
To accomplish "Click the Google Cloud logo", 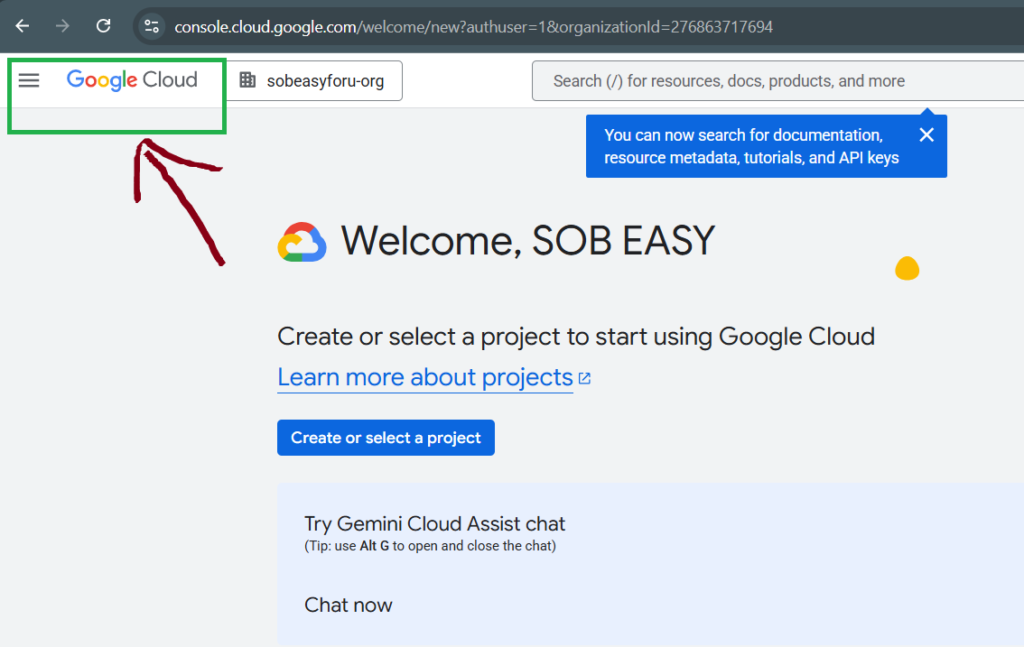I will coord(132,80).
